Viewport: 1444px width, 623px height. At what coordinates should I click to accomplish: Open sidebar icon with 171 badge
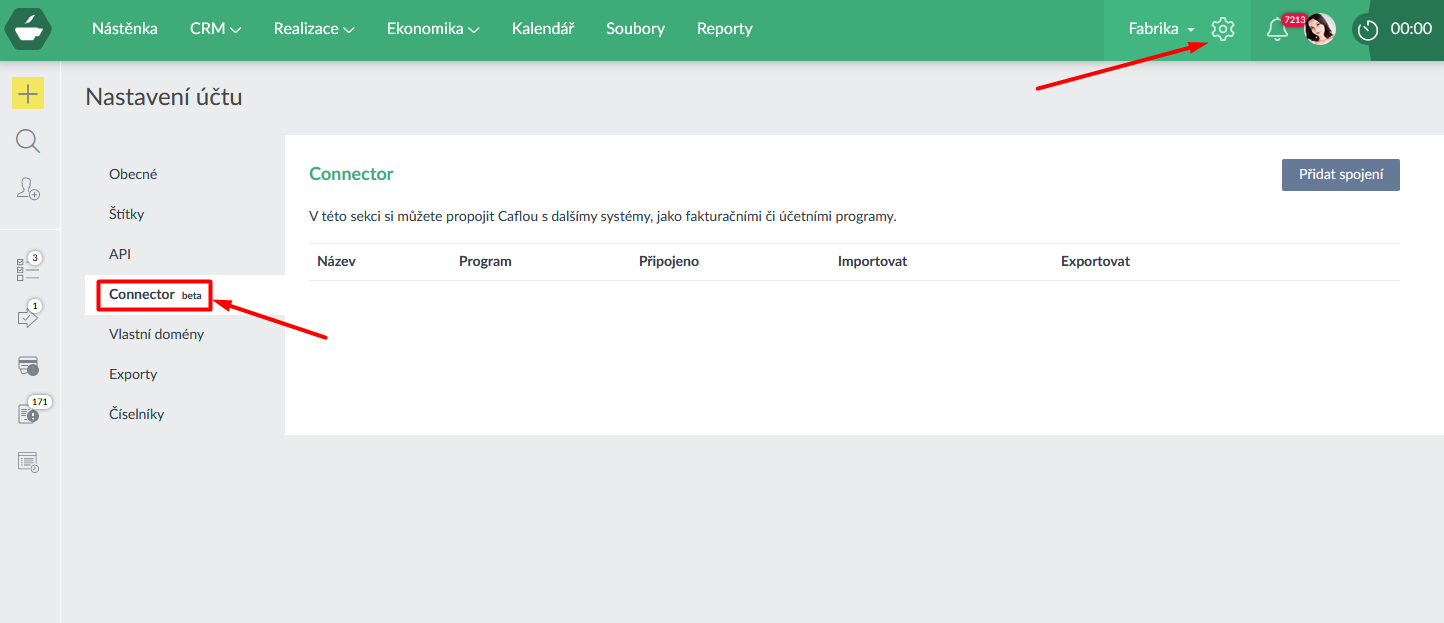pos(28,413)
